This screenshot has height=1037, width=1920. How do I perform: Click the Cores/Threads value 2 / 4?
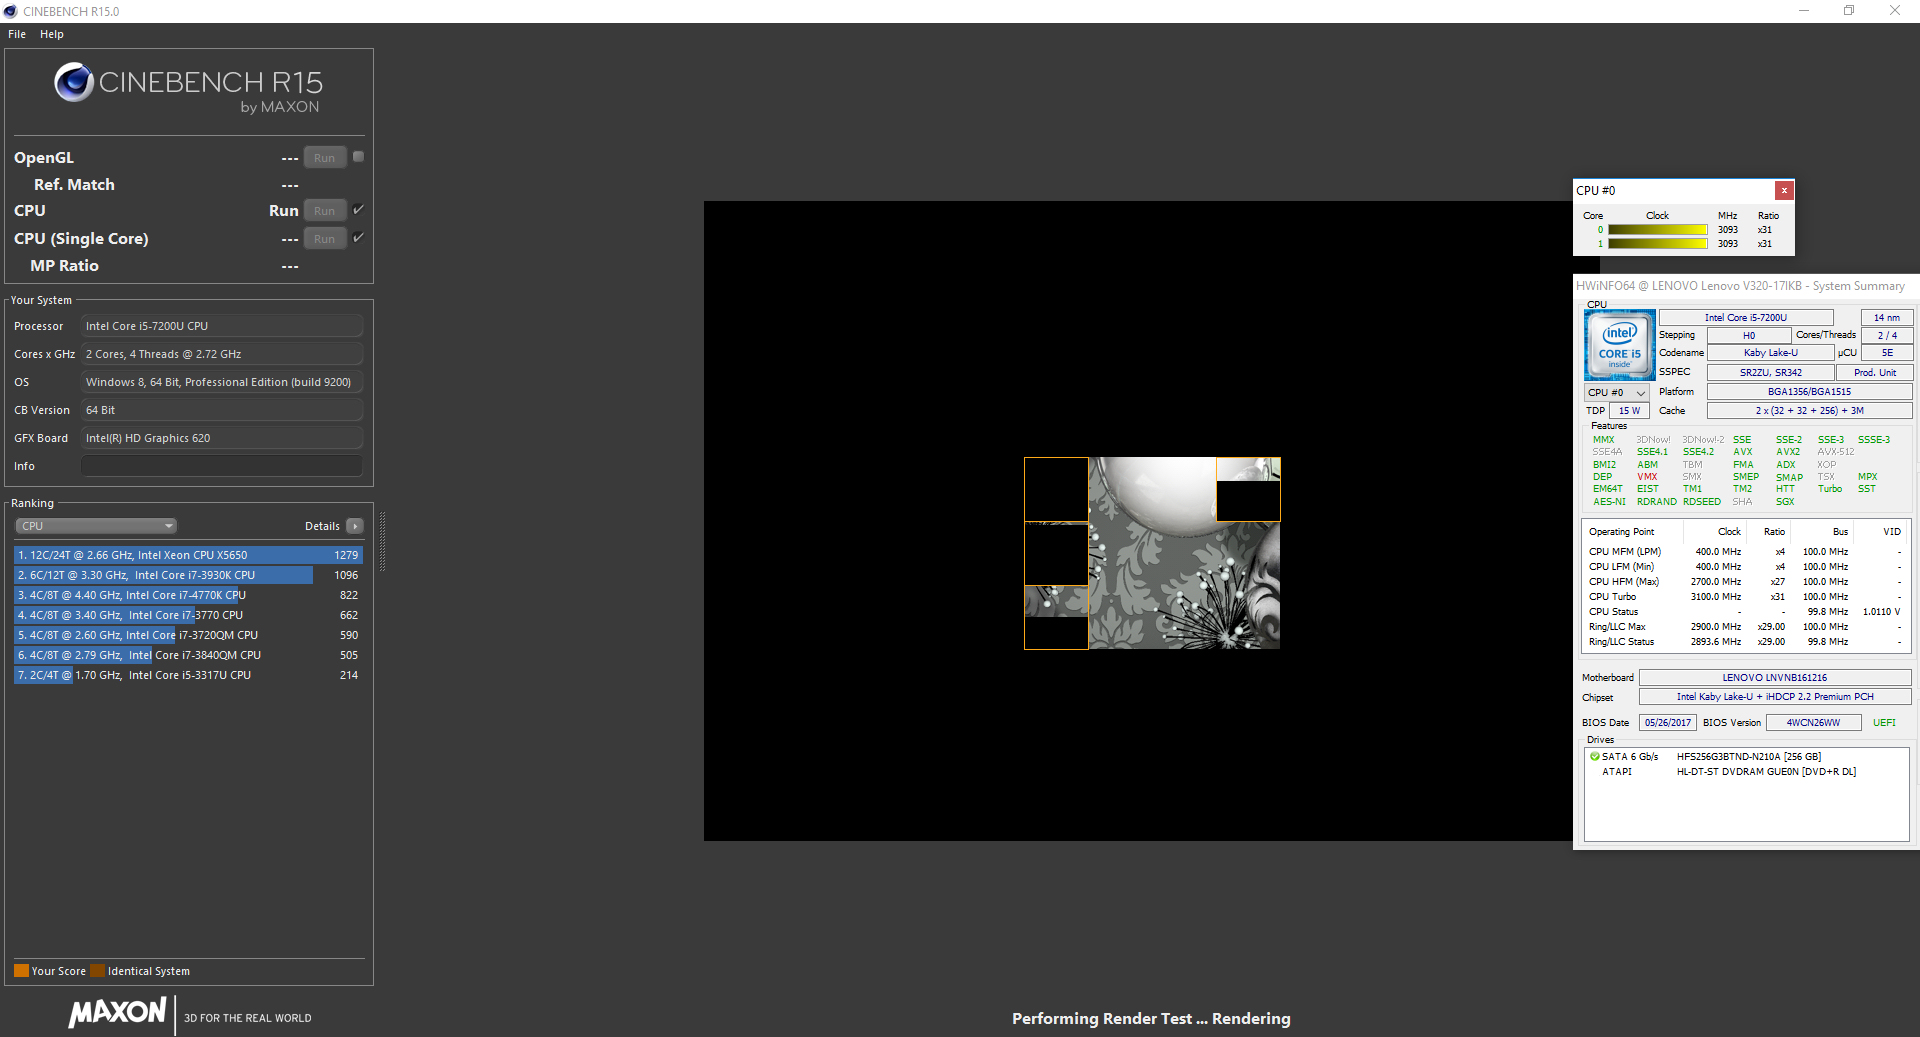1887,336
